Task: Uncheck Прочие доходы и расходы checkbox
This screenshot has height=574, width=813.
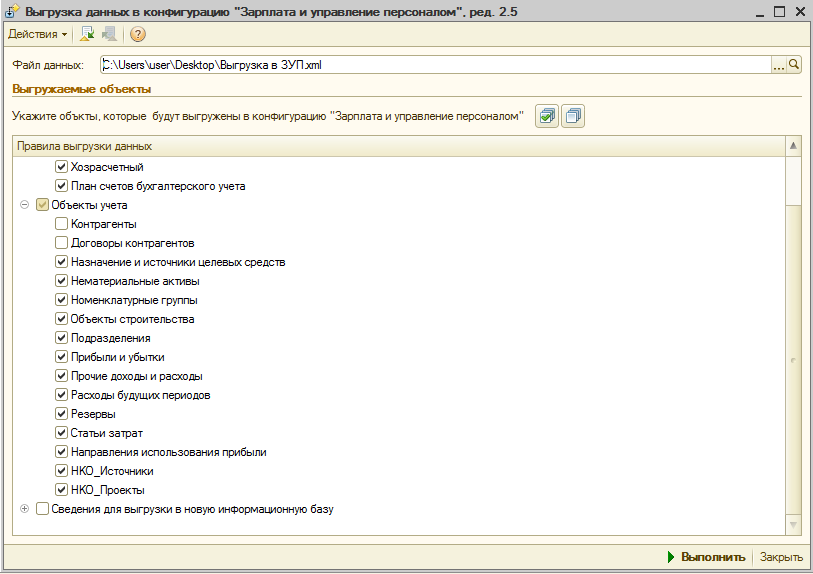Action: pyautogui.click(x=61, y=376)
